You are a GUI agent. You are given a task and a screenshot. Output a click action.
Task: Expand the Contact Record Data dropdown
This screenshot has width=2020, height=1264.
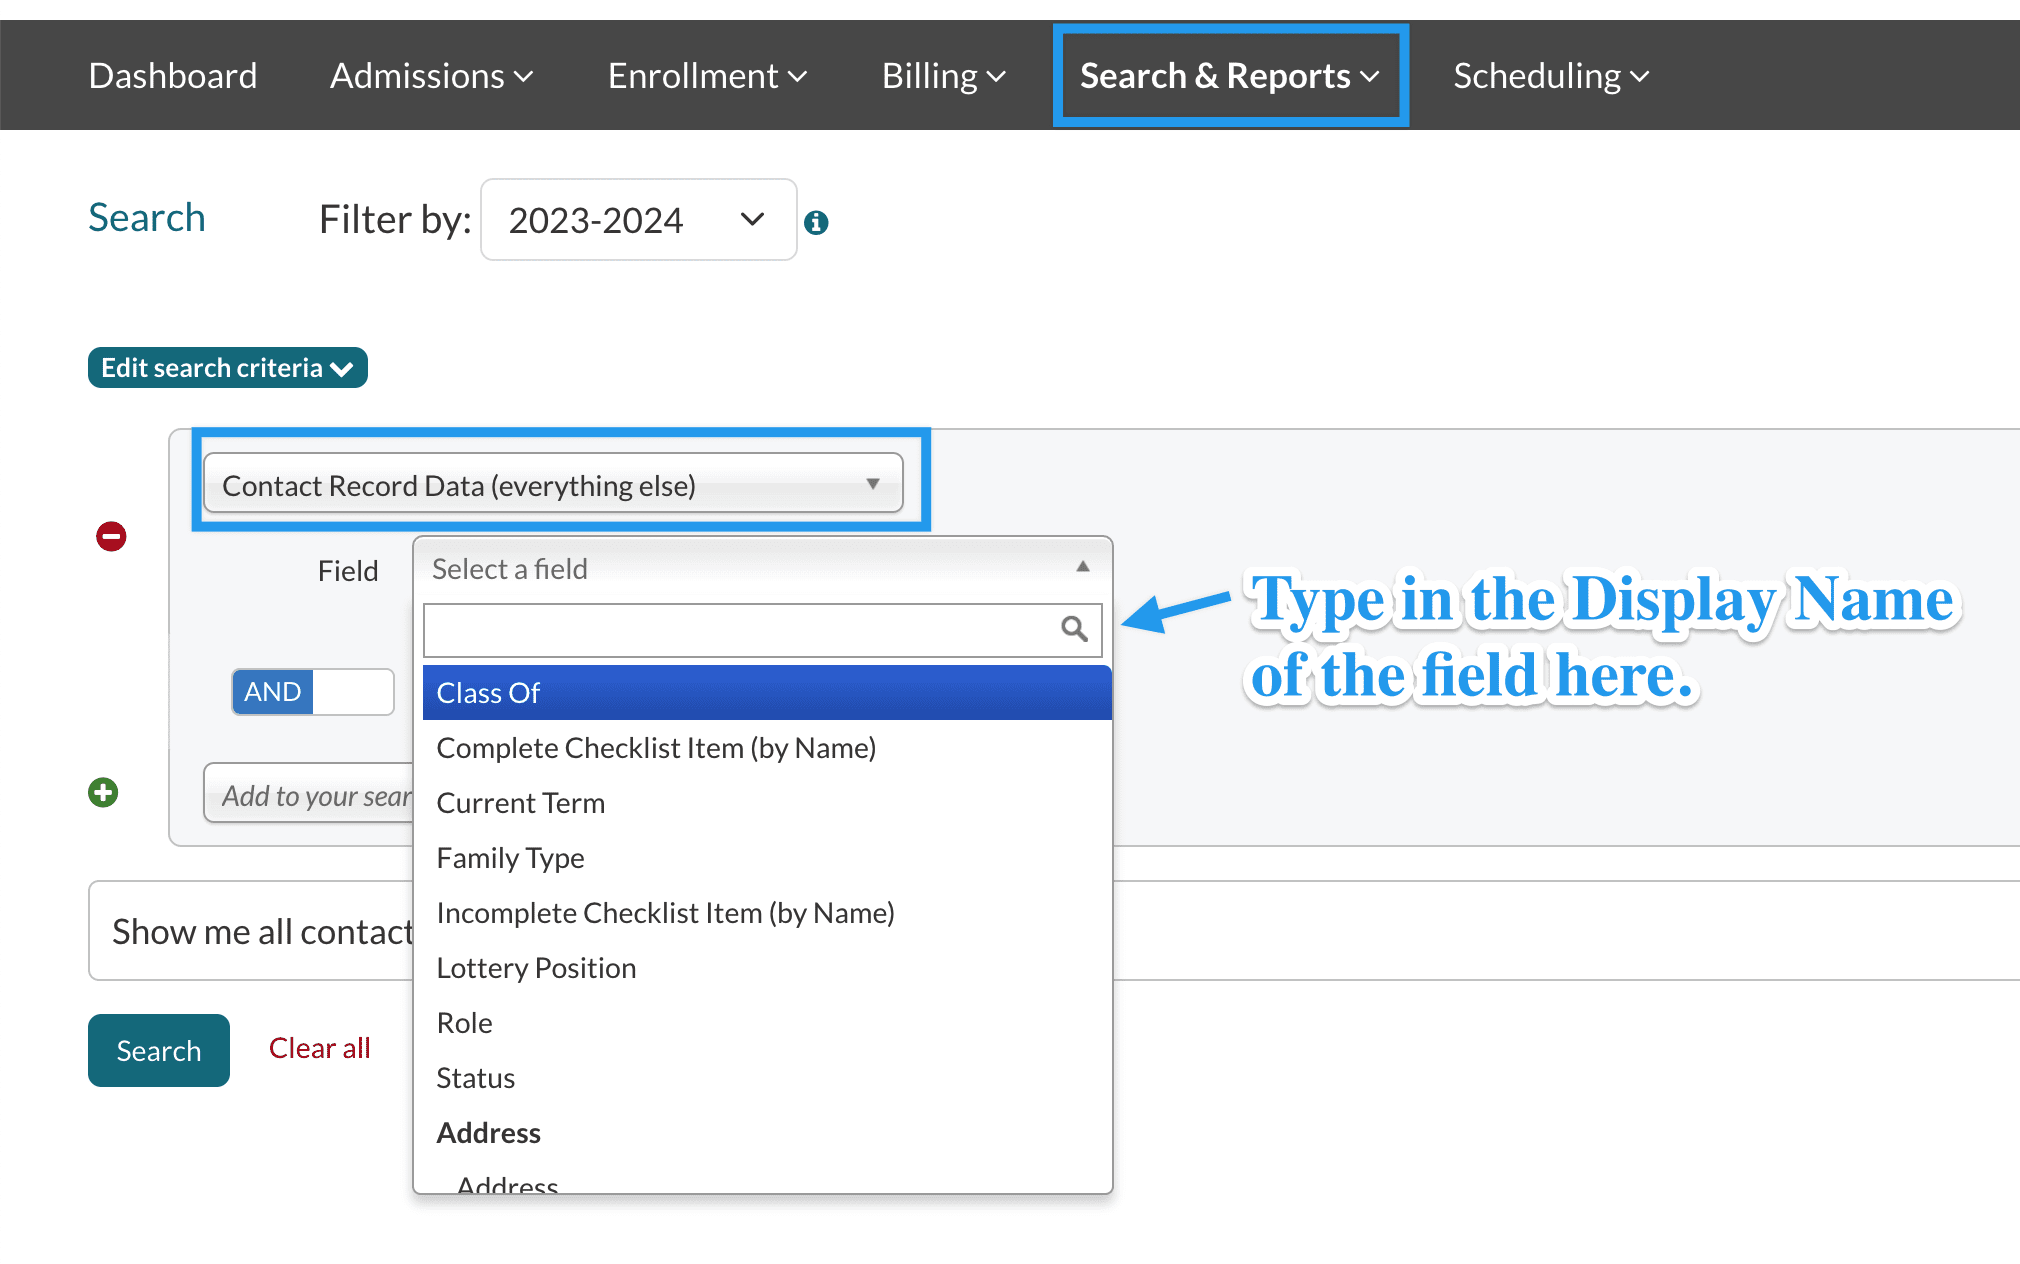558,485
